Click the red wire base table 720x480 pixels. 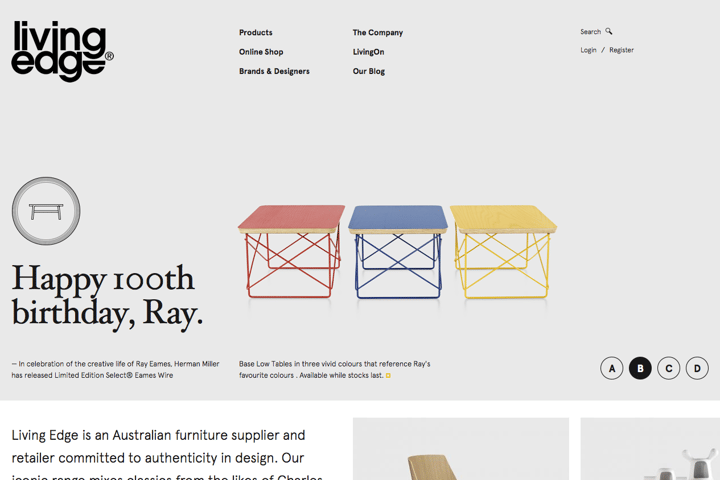click(x=291, y=252)
